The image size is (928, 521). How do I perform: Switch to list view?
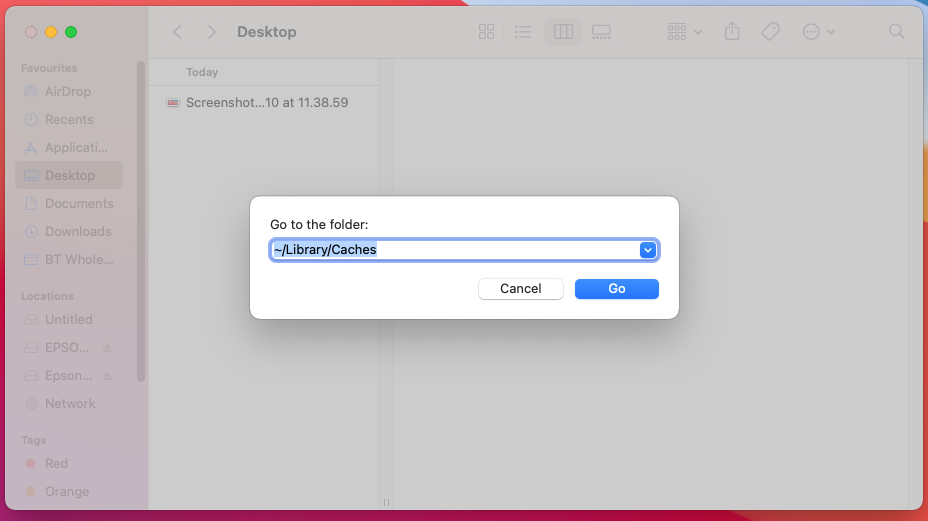point(523,32)
